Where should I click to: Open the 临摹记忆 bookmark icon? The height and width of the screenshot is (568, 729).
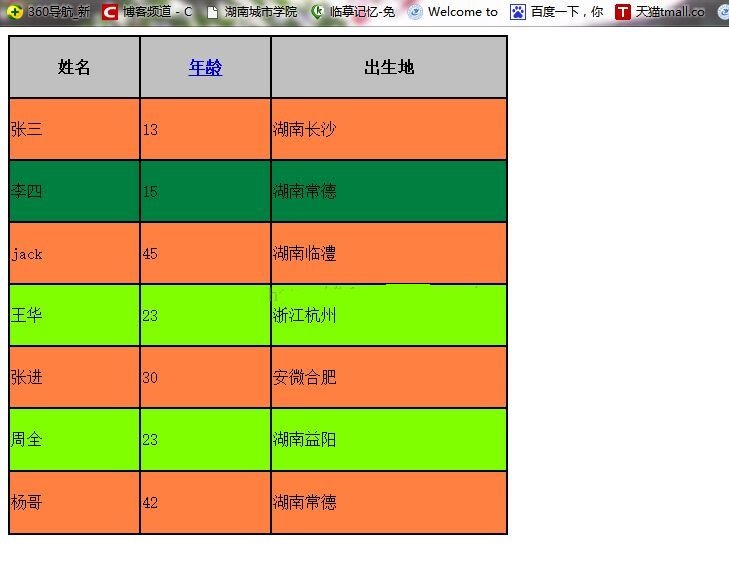[x=318, y=12]
